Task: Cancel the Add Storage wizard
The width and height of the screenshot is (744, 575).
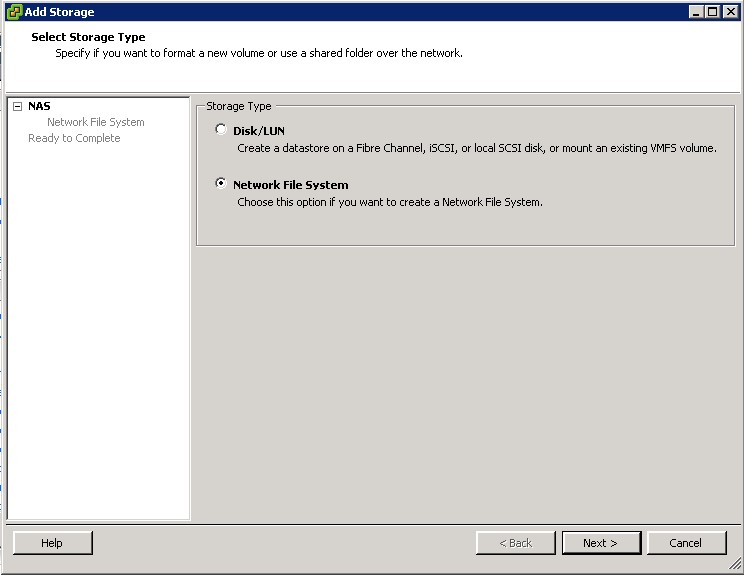Action: coord(686,543)
